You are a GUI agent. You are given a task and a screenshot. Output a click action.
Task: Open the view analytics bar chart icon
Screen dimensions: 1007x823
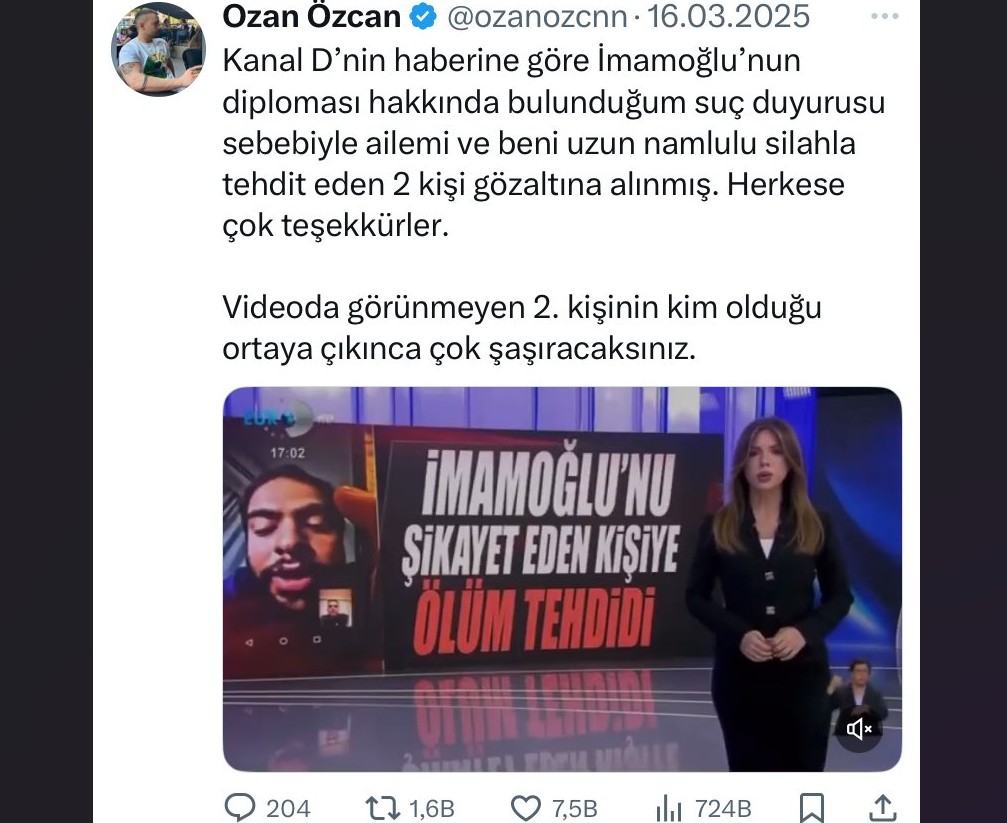coord(669,808)
